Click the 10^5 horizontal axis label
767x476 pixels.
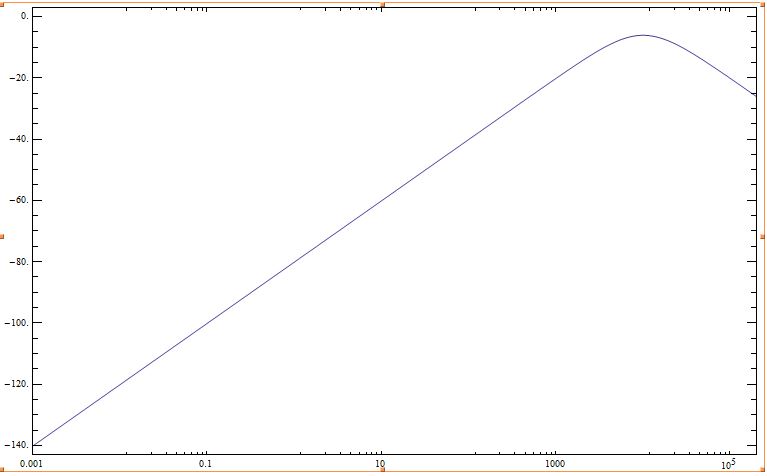728,464
